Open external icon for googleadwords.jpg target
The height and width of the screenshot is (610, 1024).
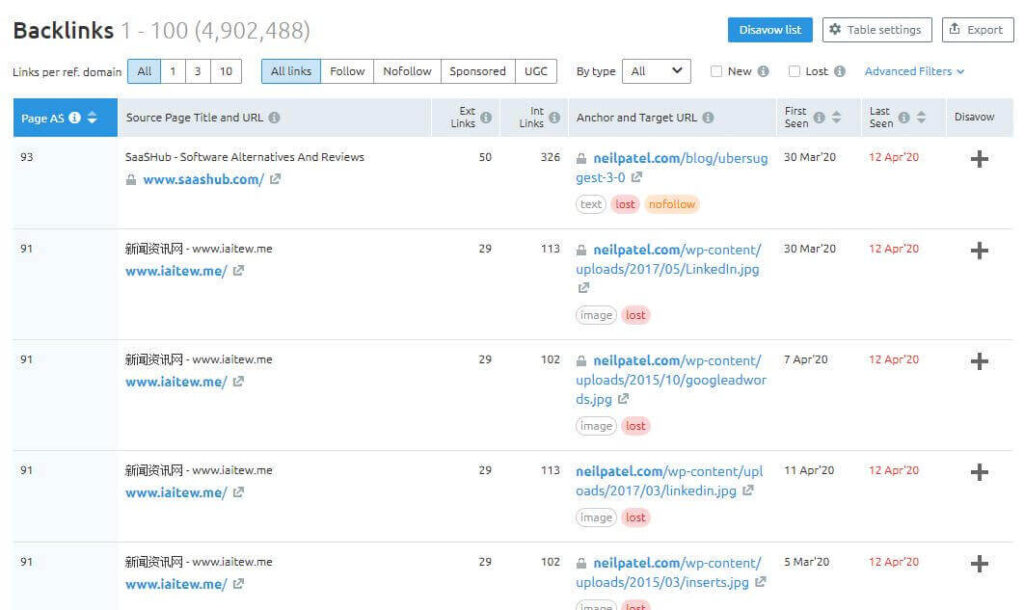(x=624, y=398)
